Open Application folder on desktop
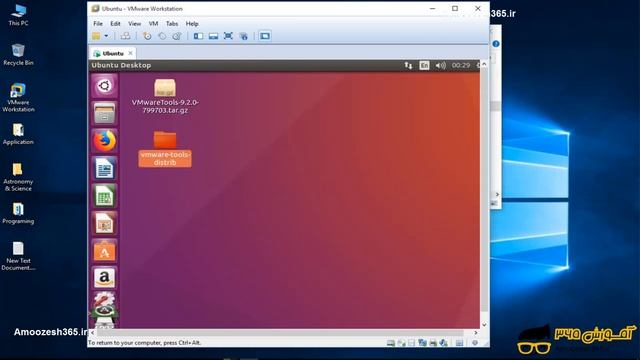640x360 pixels. [18, 134]
